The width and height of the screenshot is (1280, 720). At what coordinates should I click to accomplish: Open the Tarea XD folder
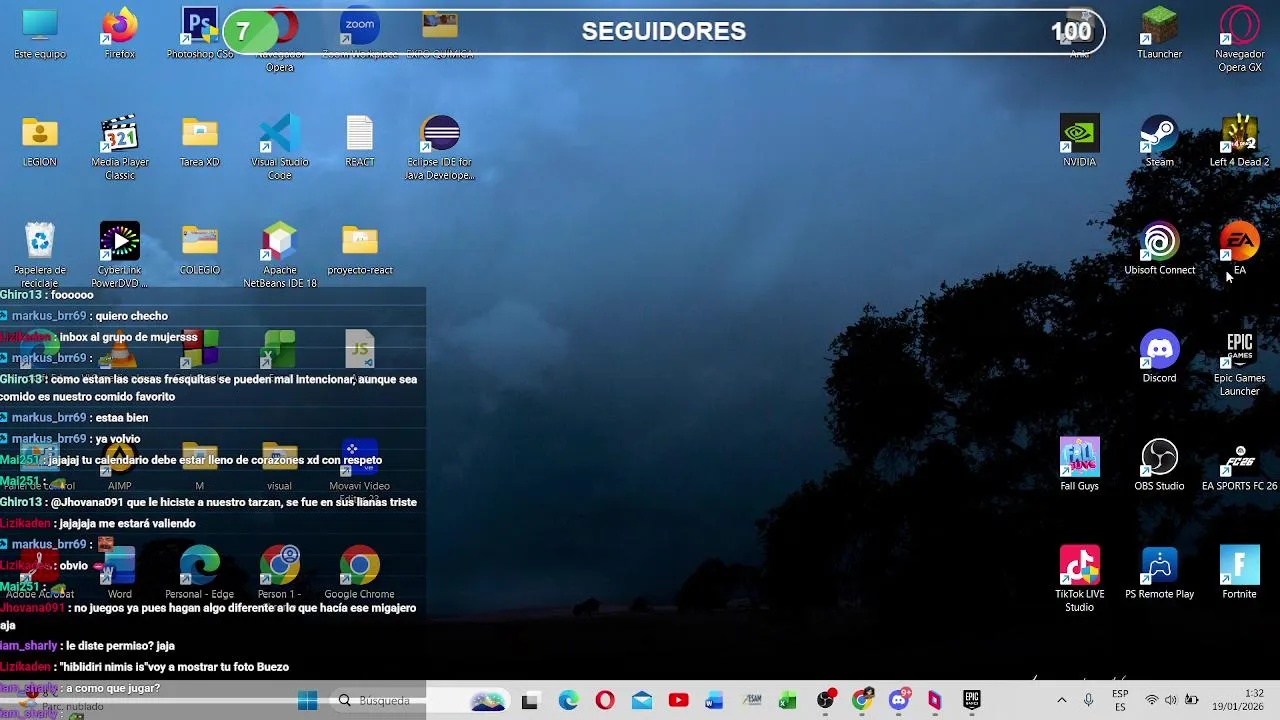click(200, 141)
